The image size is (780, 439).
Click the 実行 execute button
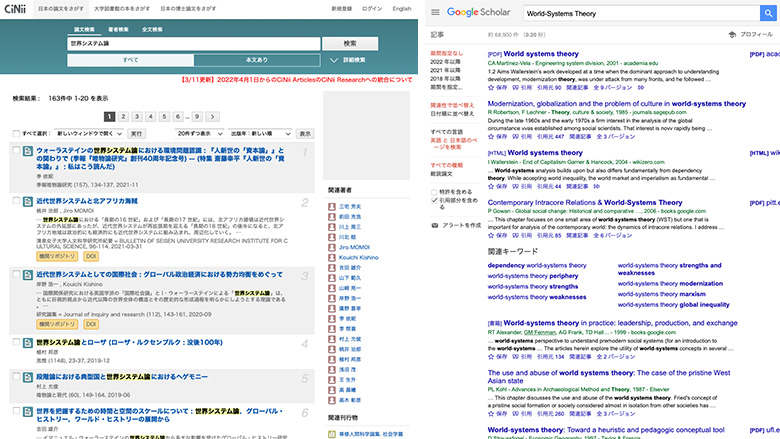pos(136,134)
